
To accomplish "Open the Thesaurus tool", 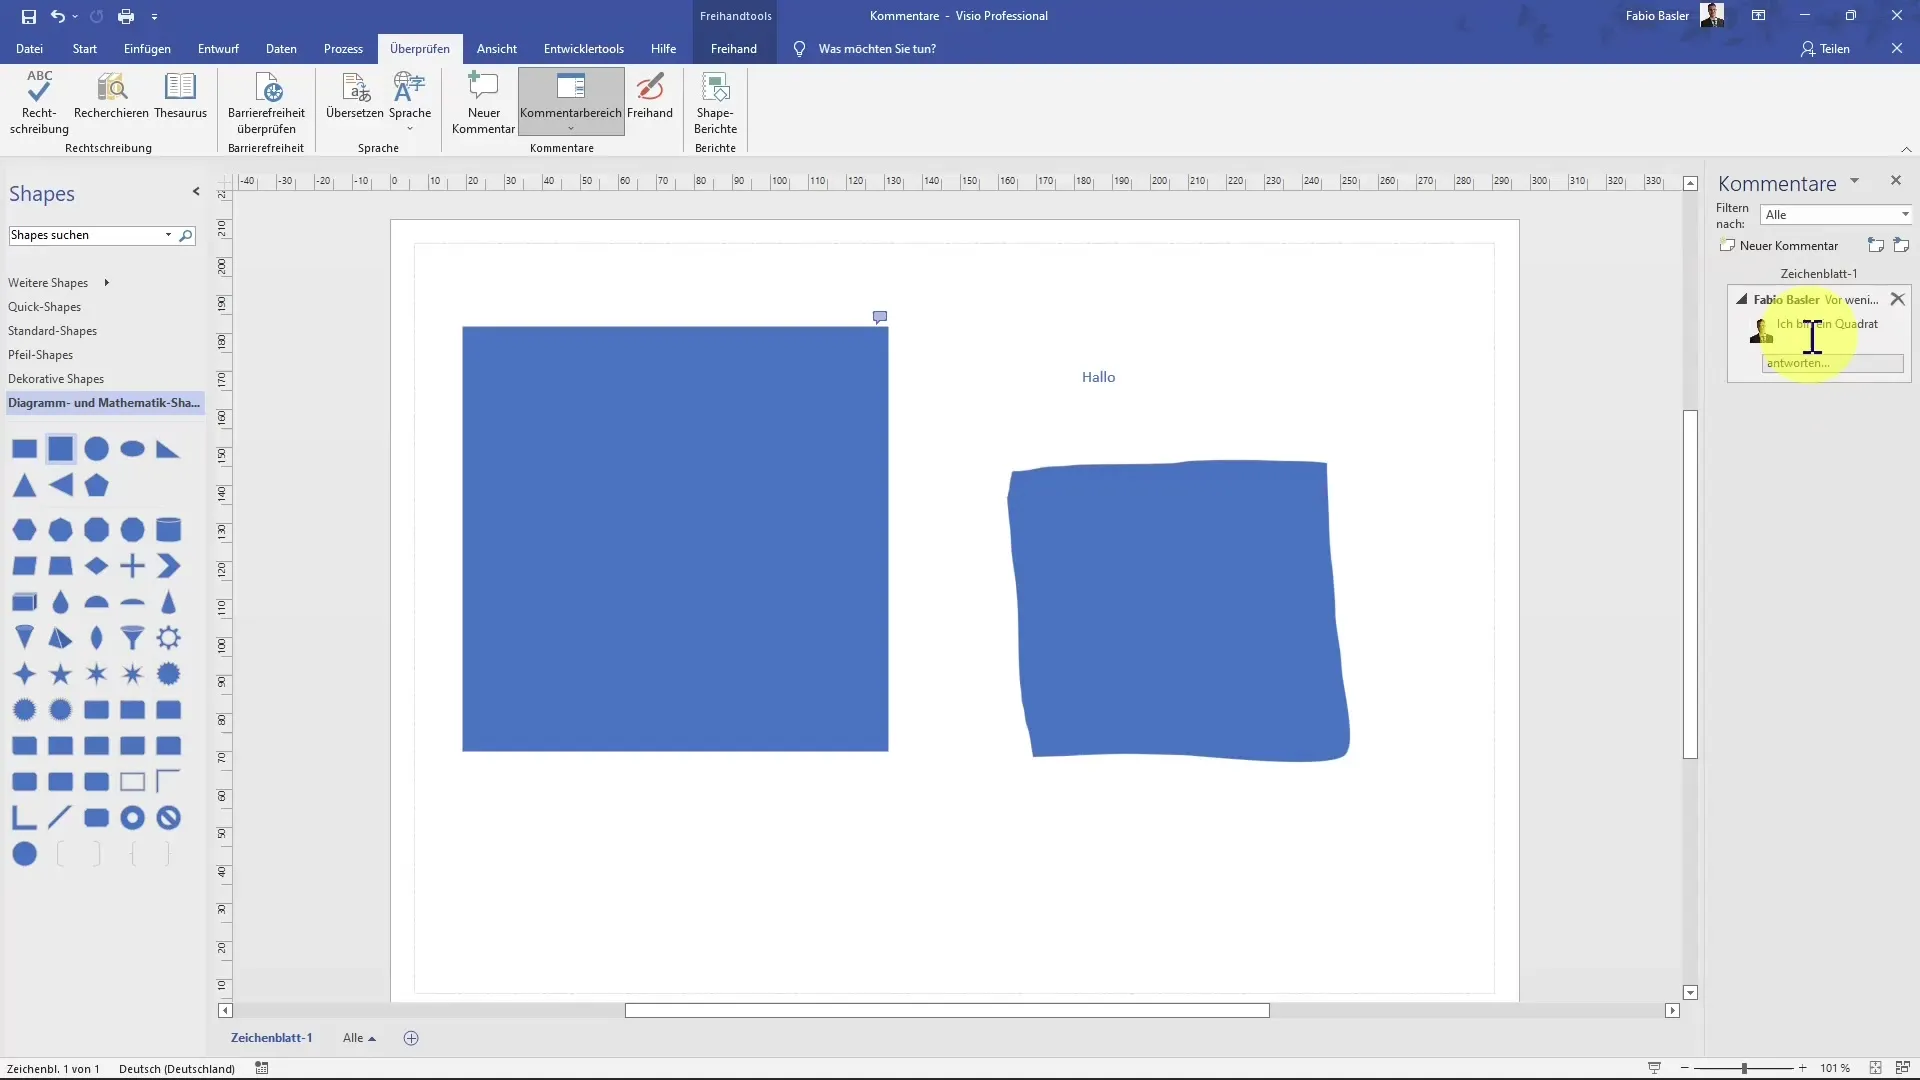I will (x=180, y=97).
